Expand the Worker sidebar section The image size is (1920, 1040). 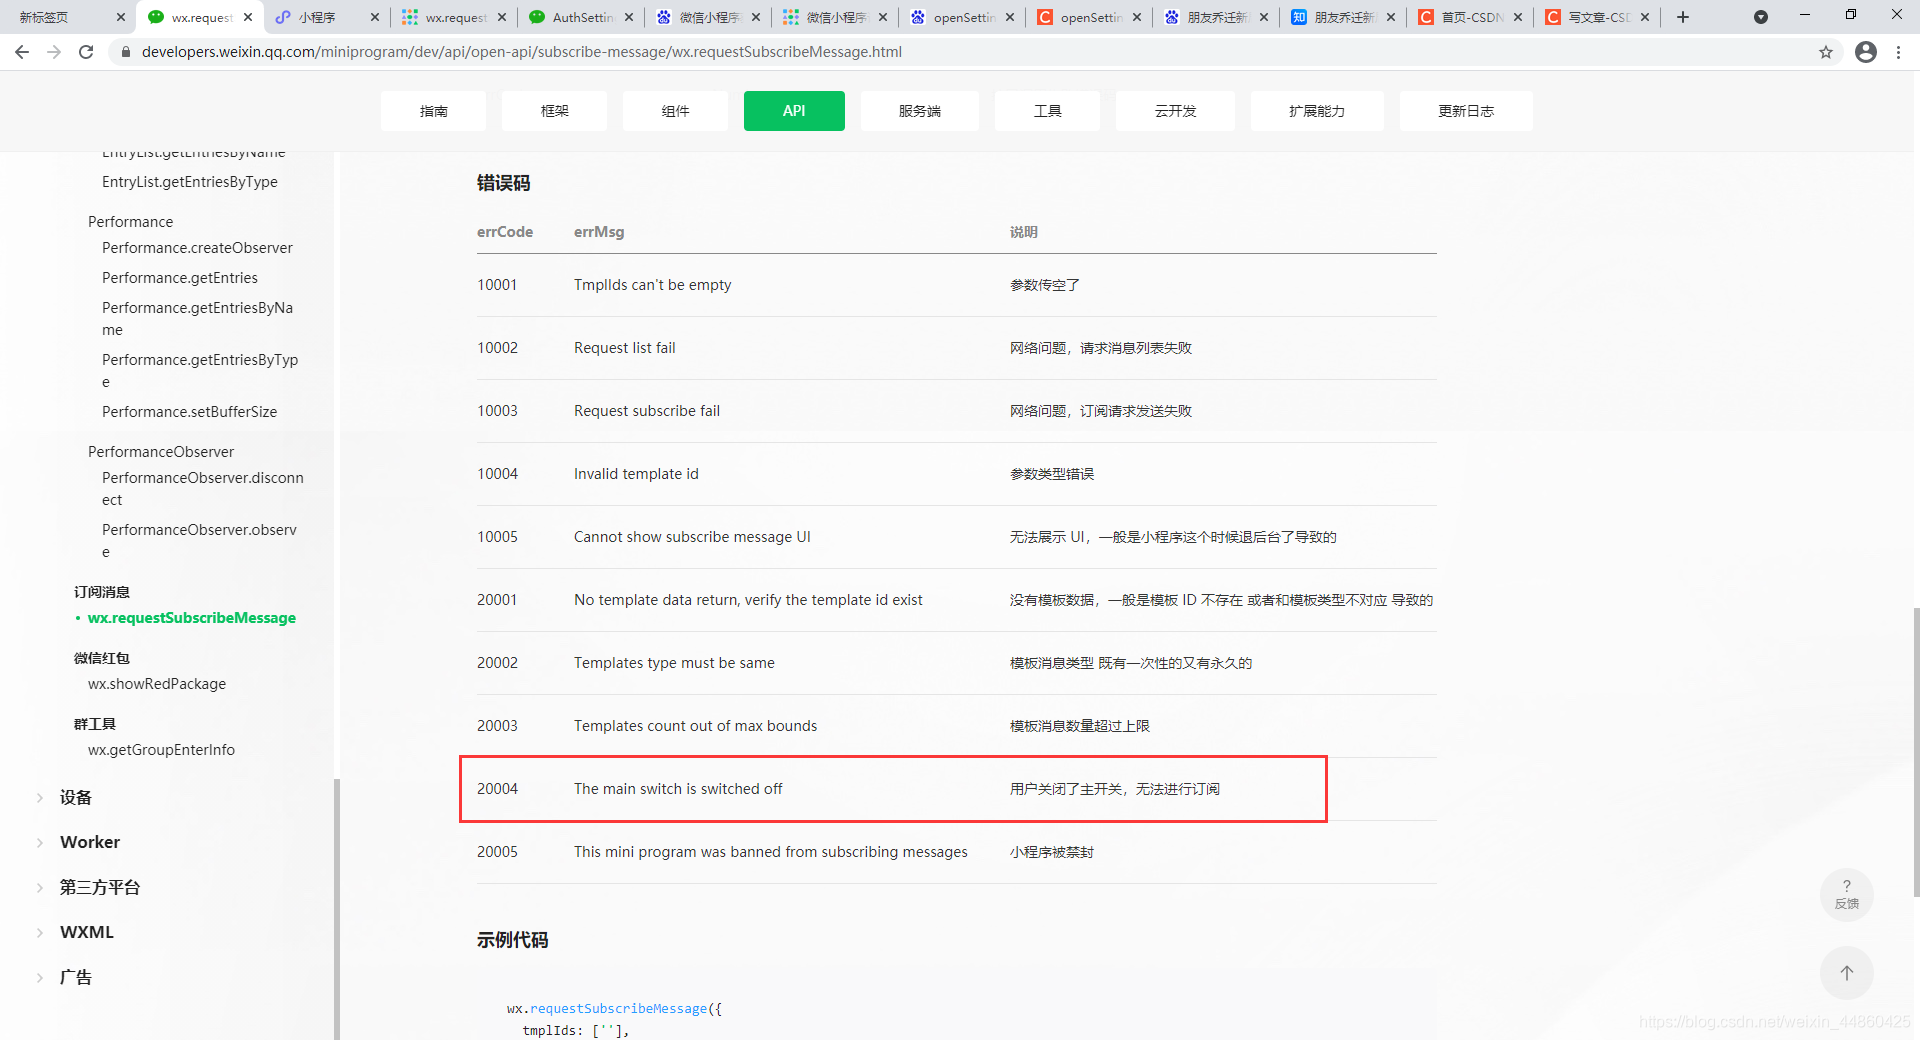[89, 842]
